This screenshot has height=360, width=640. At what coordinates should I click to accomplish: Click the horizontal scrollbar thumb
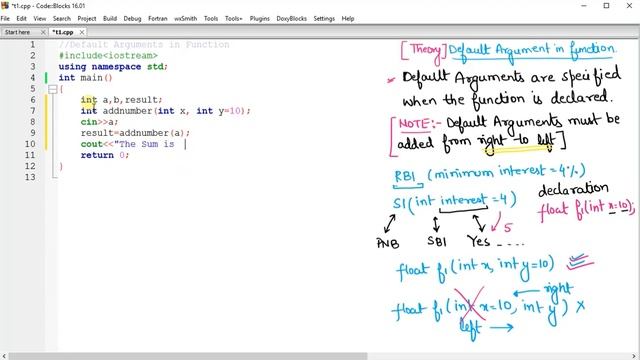point(188,356)
